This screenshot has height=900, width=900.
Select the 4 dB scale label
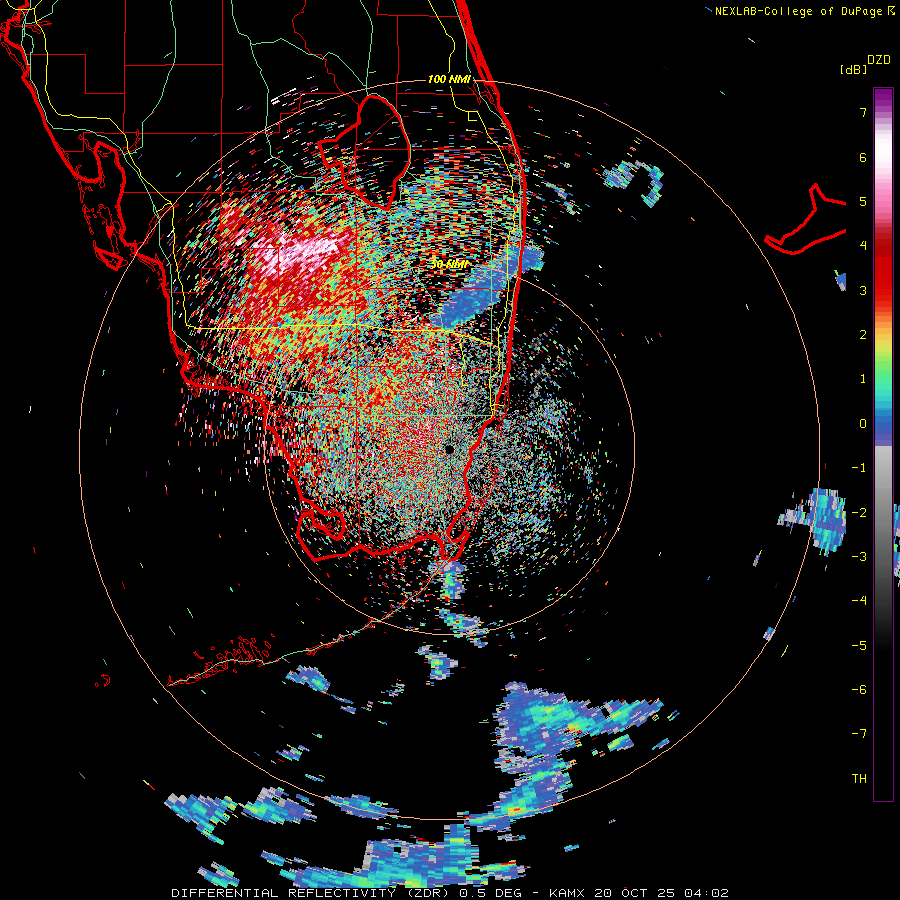click(x=863, y=246)
